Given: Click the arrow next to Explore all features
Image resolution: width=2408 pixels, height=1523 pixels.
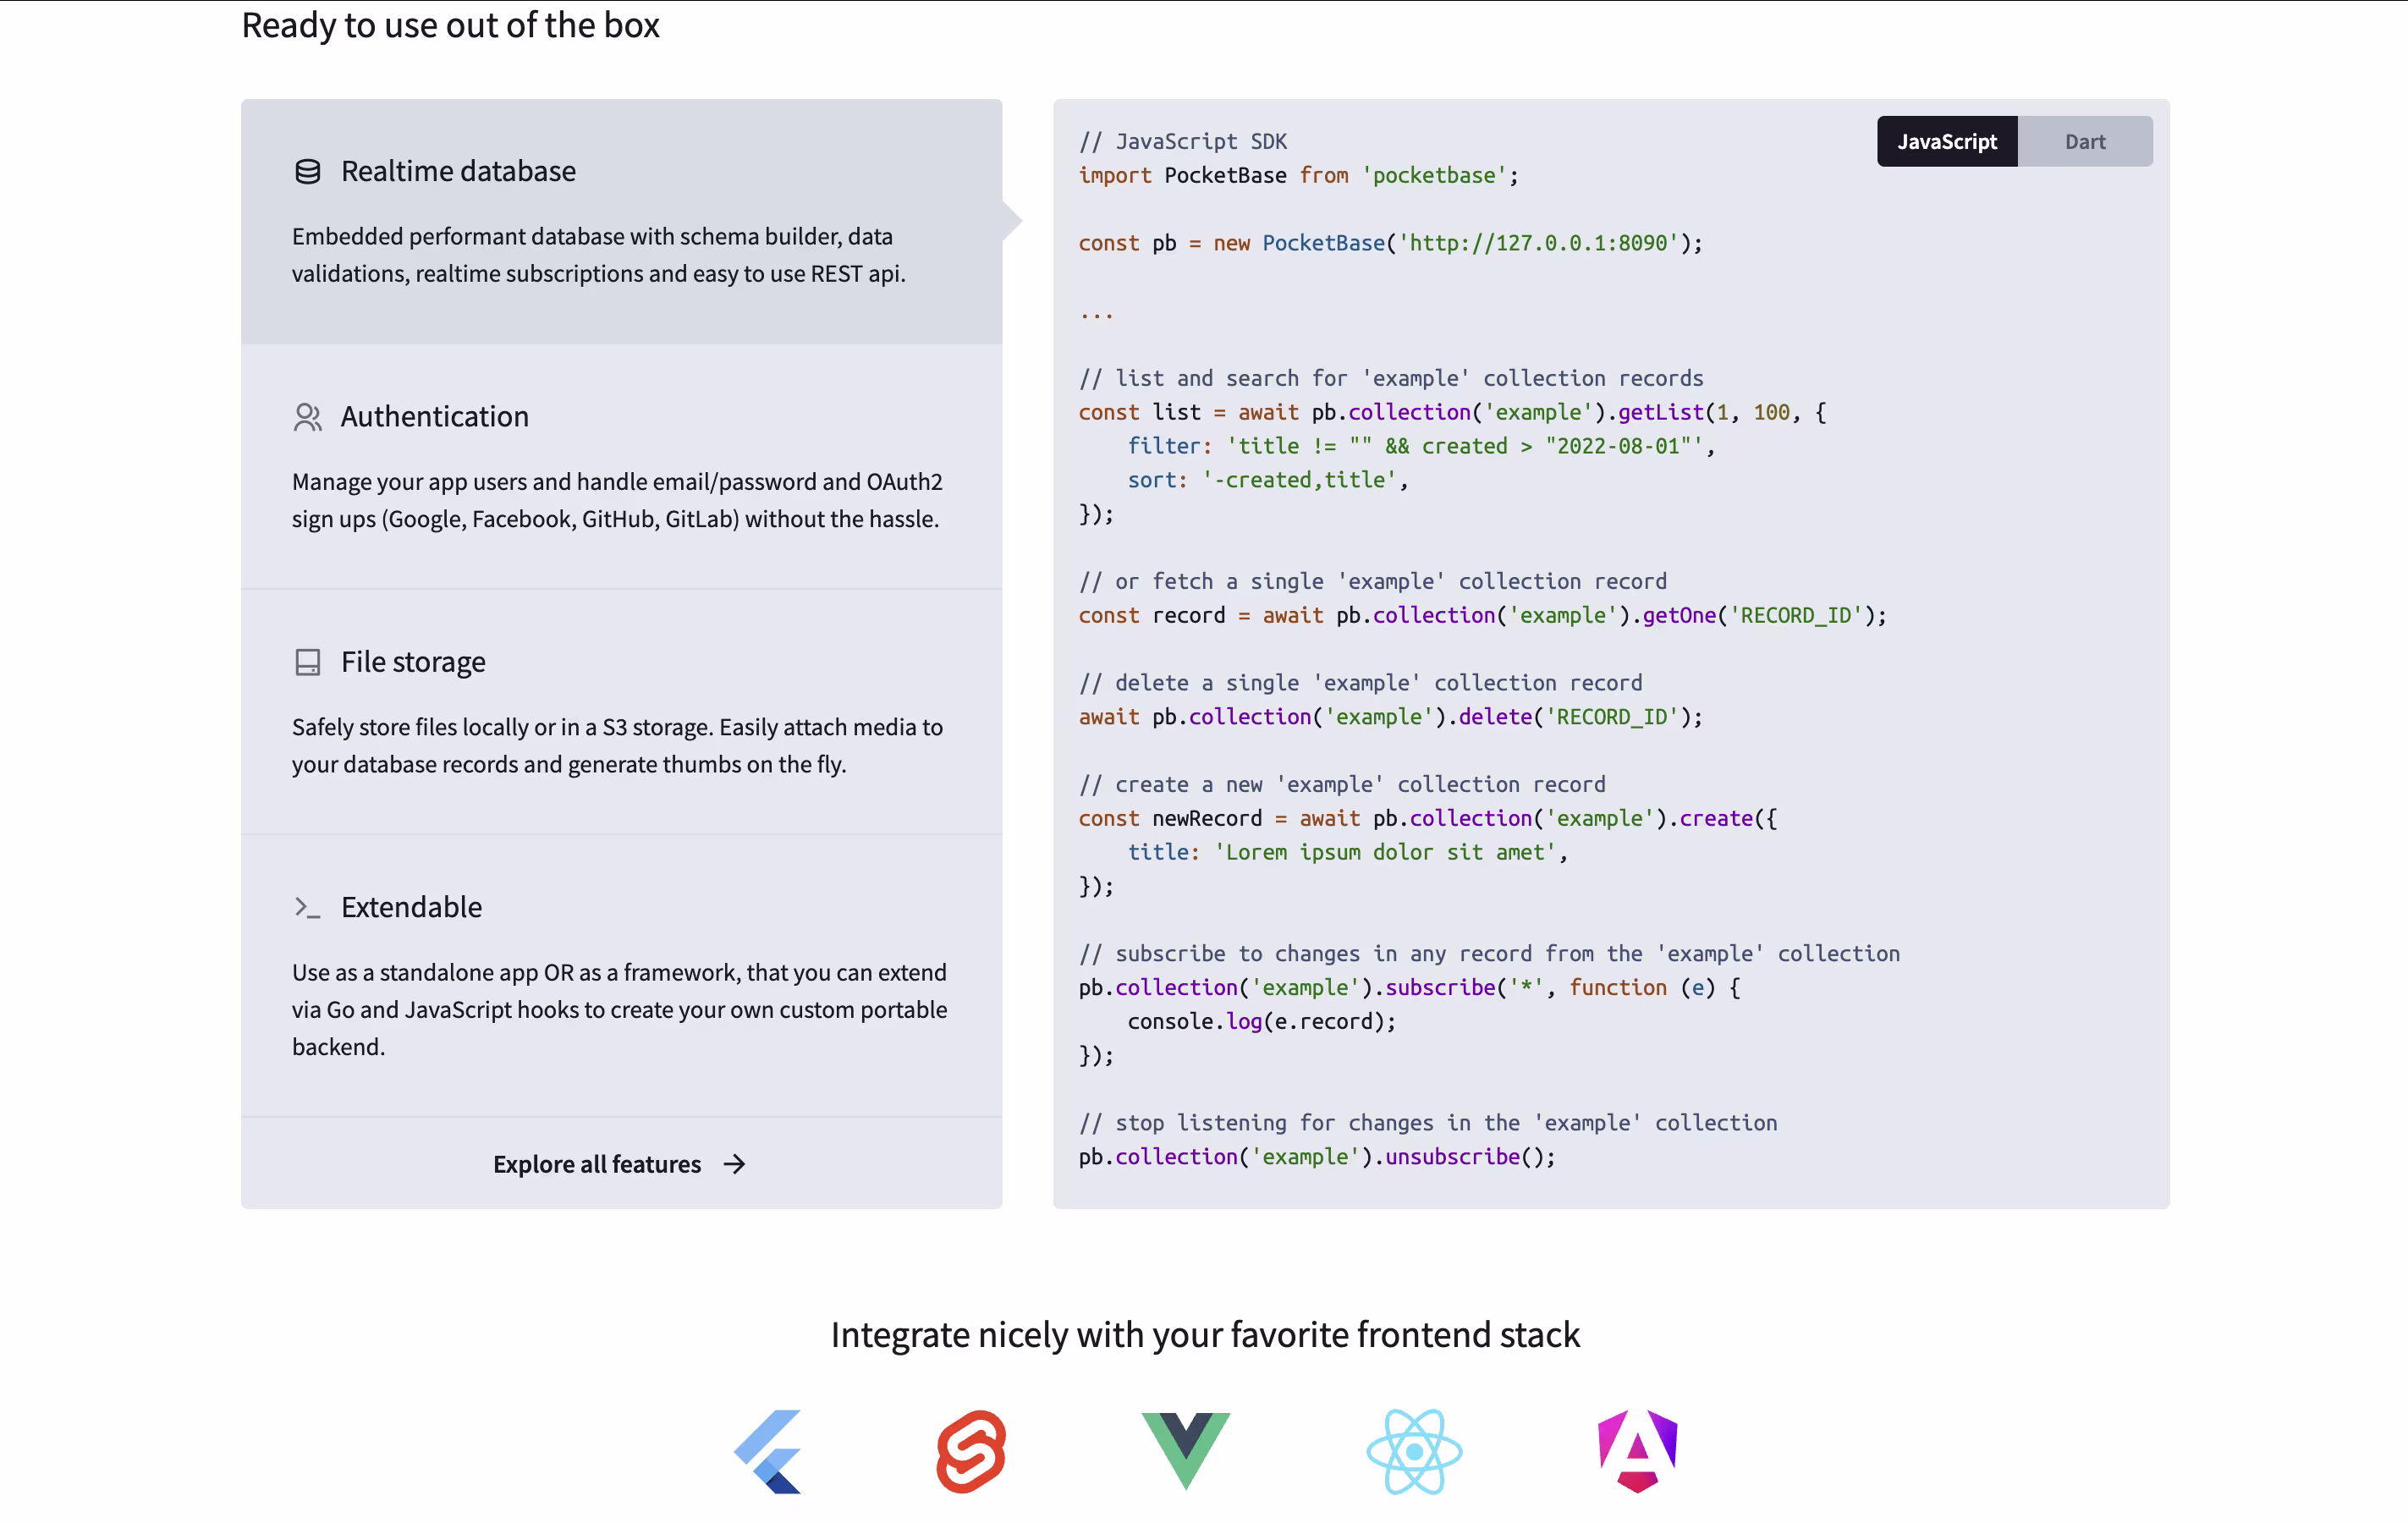Looking at the screenshot, I should point(735,1164).
